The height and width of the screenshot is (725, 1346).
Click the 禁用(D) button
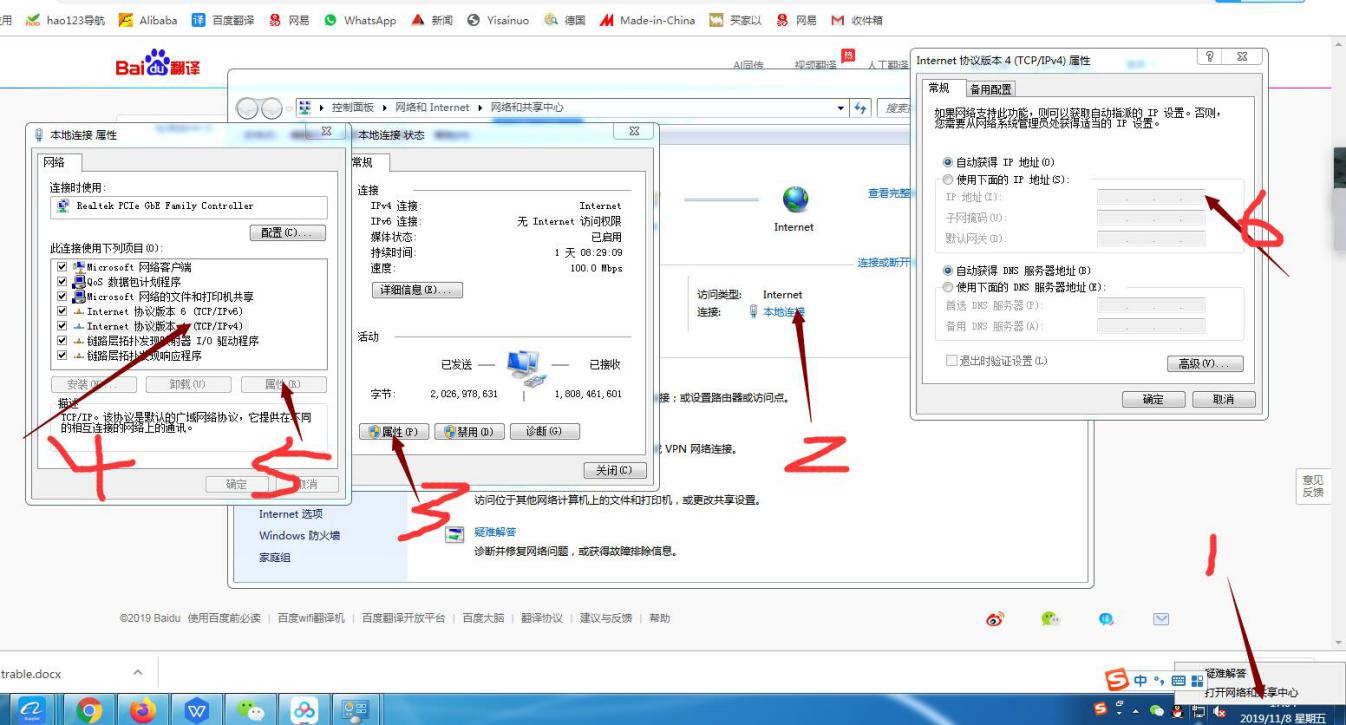click(x=469, y=432)
